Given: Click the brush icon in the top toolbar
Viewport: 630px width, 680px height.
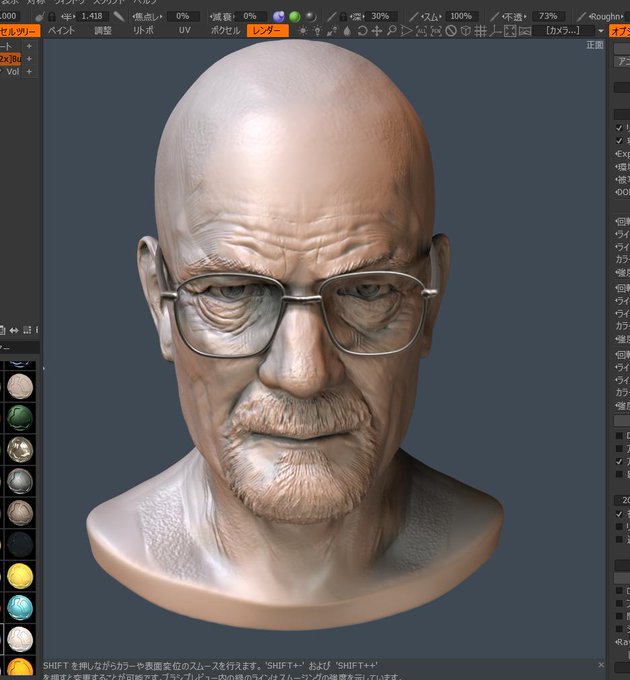Looking at the screenshot, I should (40, 17).
